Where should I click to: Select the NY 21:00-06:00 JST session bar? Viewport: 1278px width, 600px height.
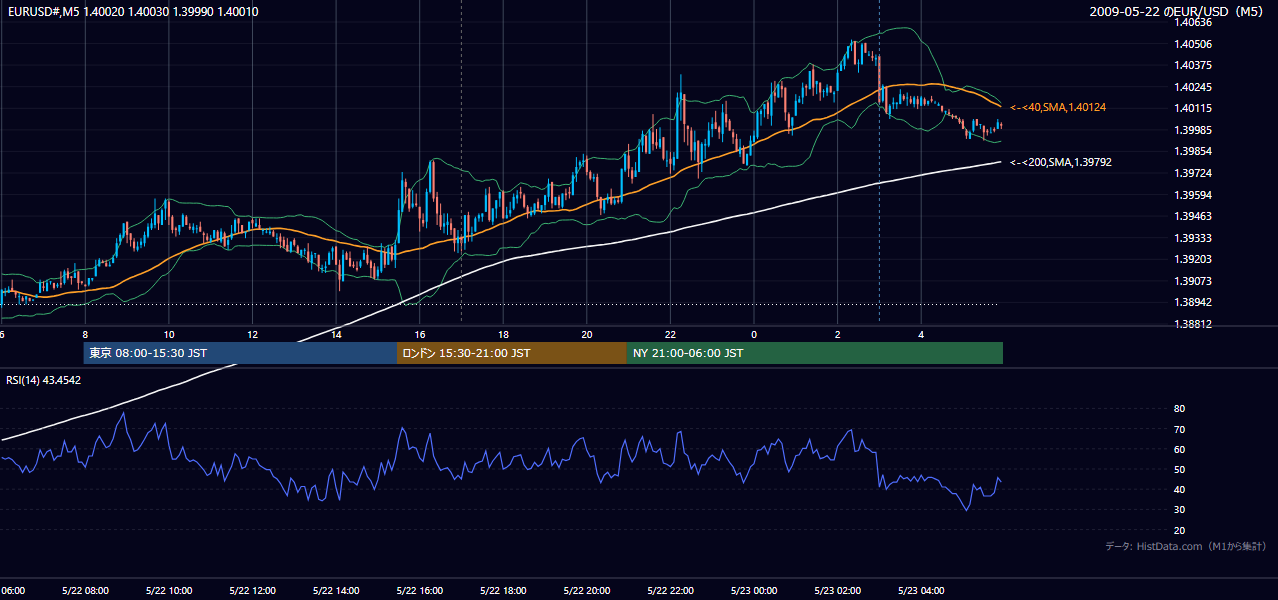tap(815, 353)
